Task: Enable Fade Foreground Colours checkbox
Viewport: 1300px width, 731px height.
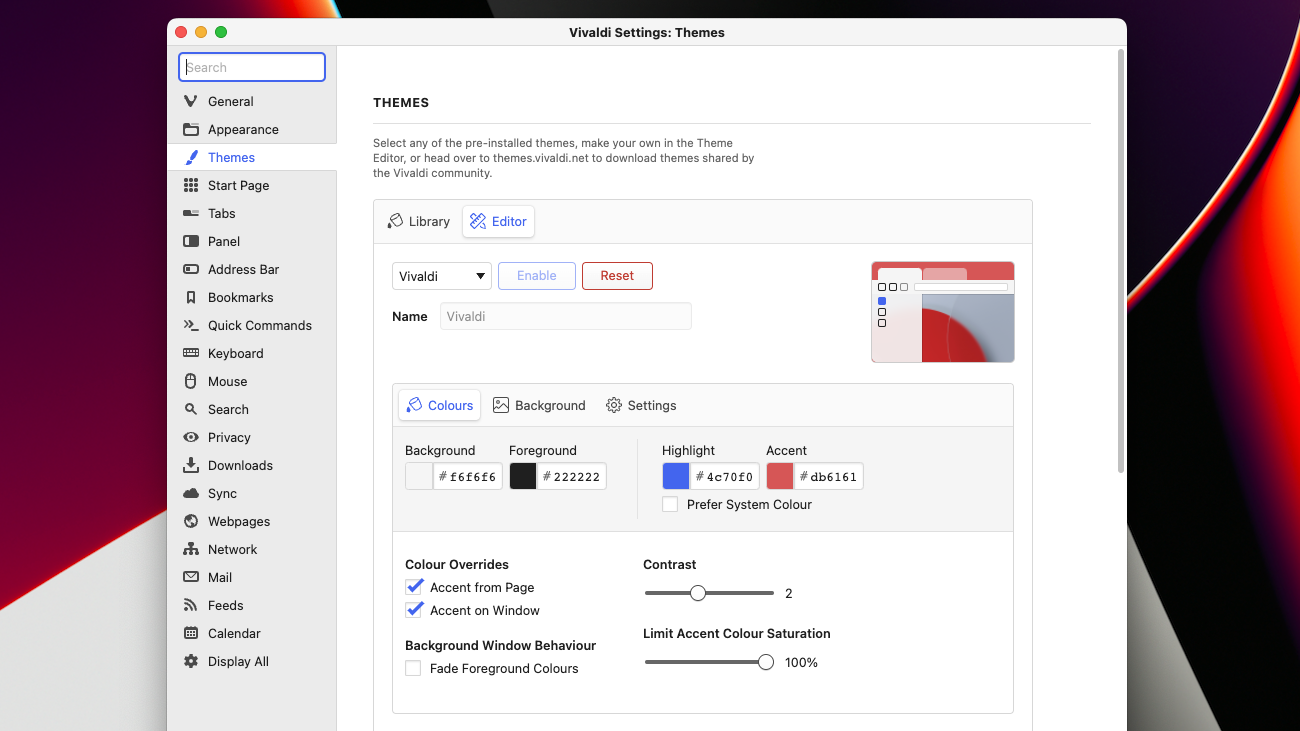Action: (413, 668)
